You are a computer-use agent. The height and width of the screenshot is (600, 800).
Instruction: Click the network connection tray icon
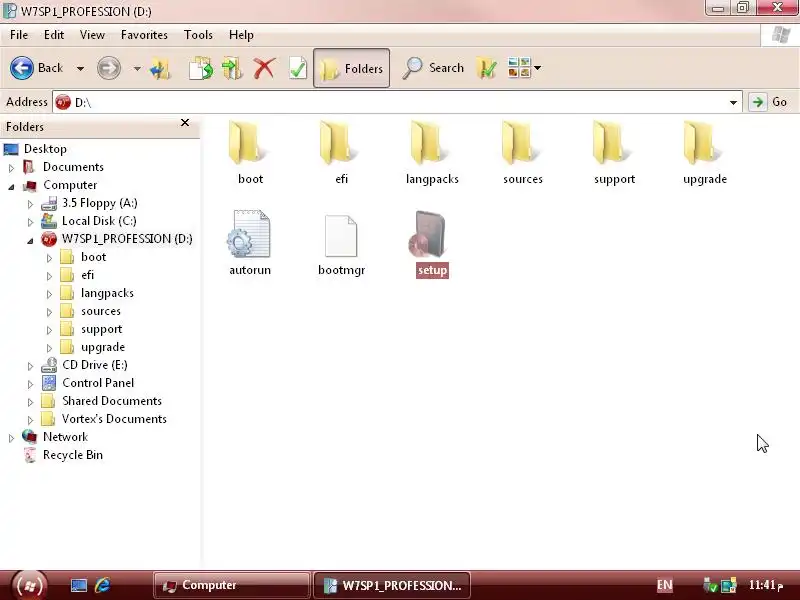pos(729,585)
